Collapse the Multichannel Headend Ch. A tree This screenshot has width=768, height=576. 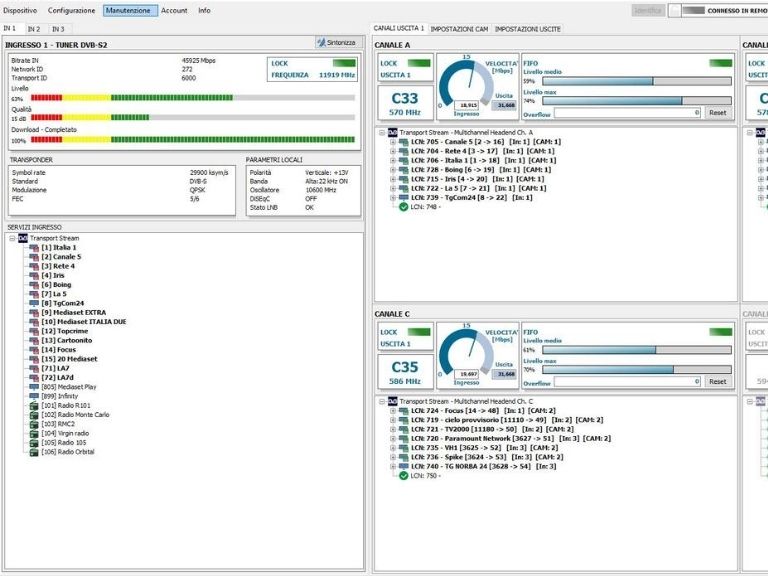382,133
